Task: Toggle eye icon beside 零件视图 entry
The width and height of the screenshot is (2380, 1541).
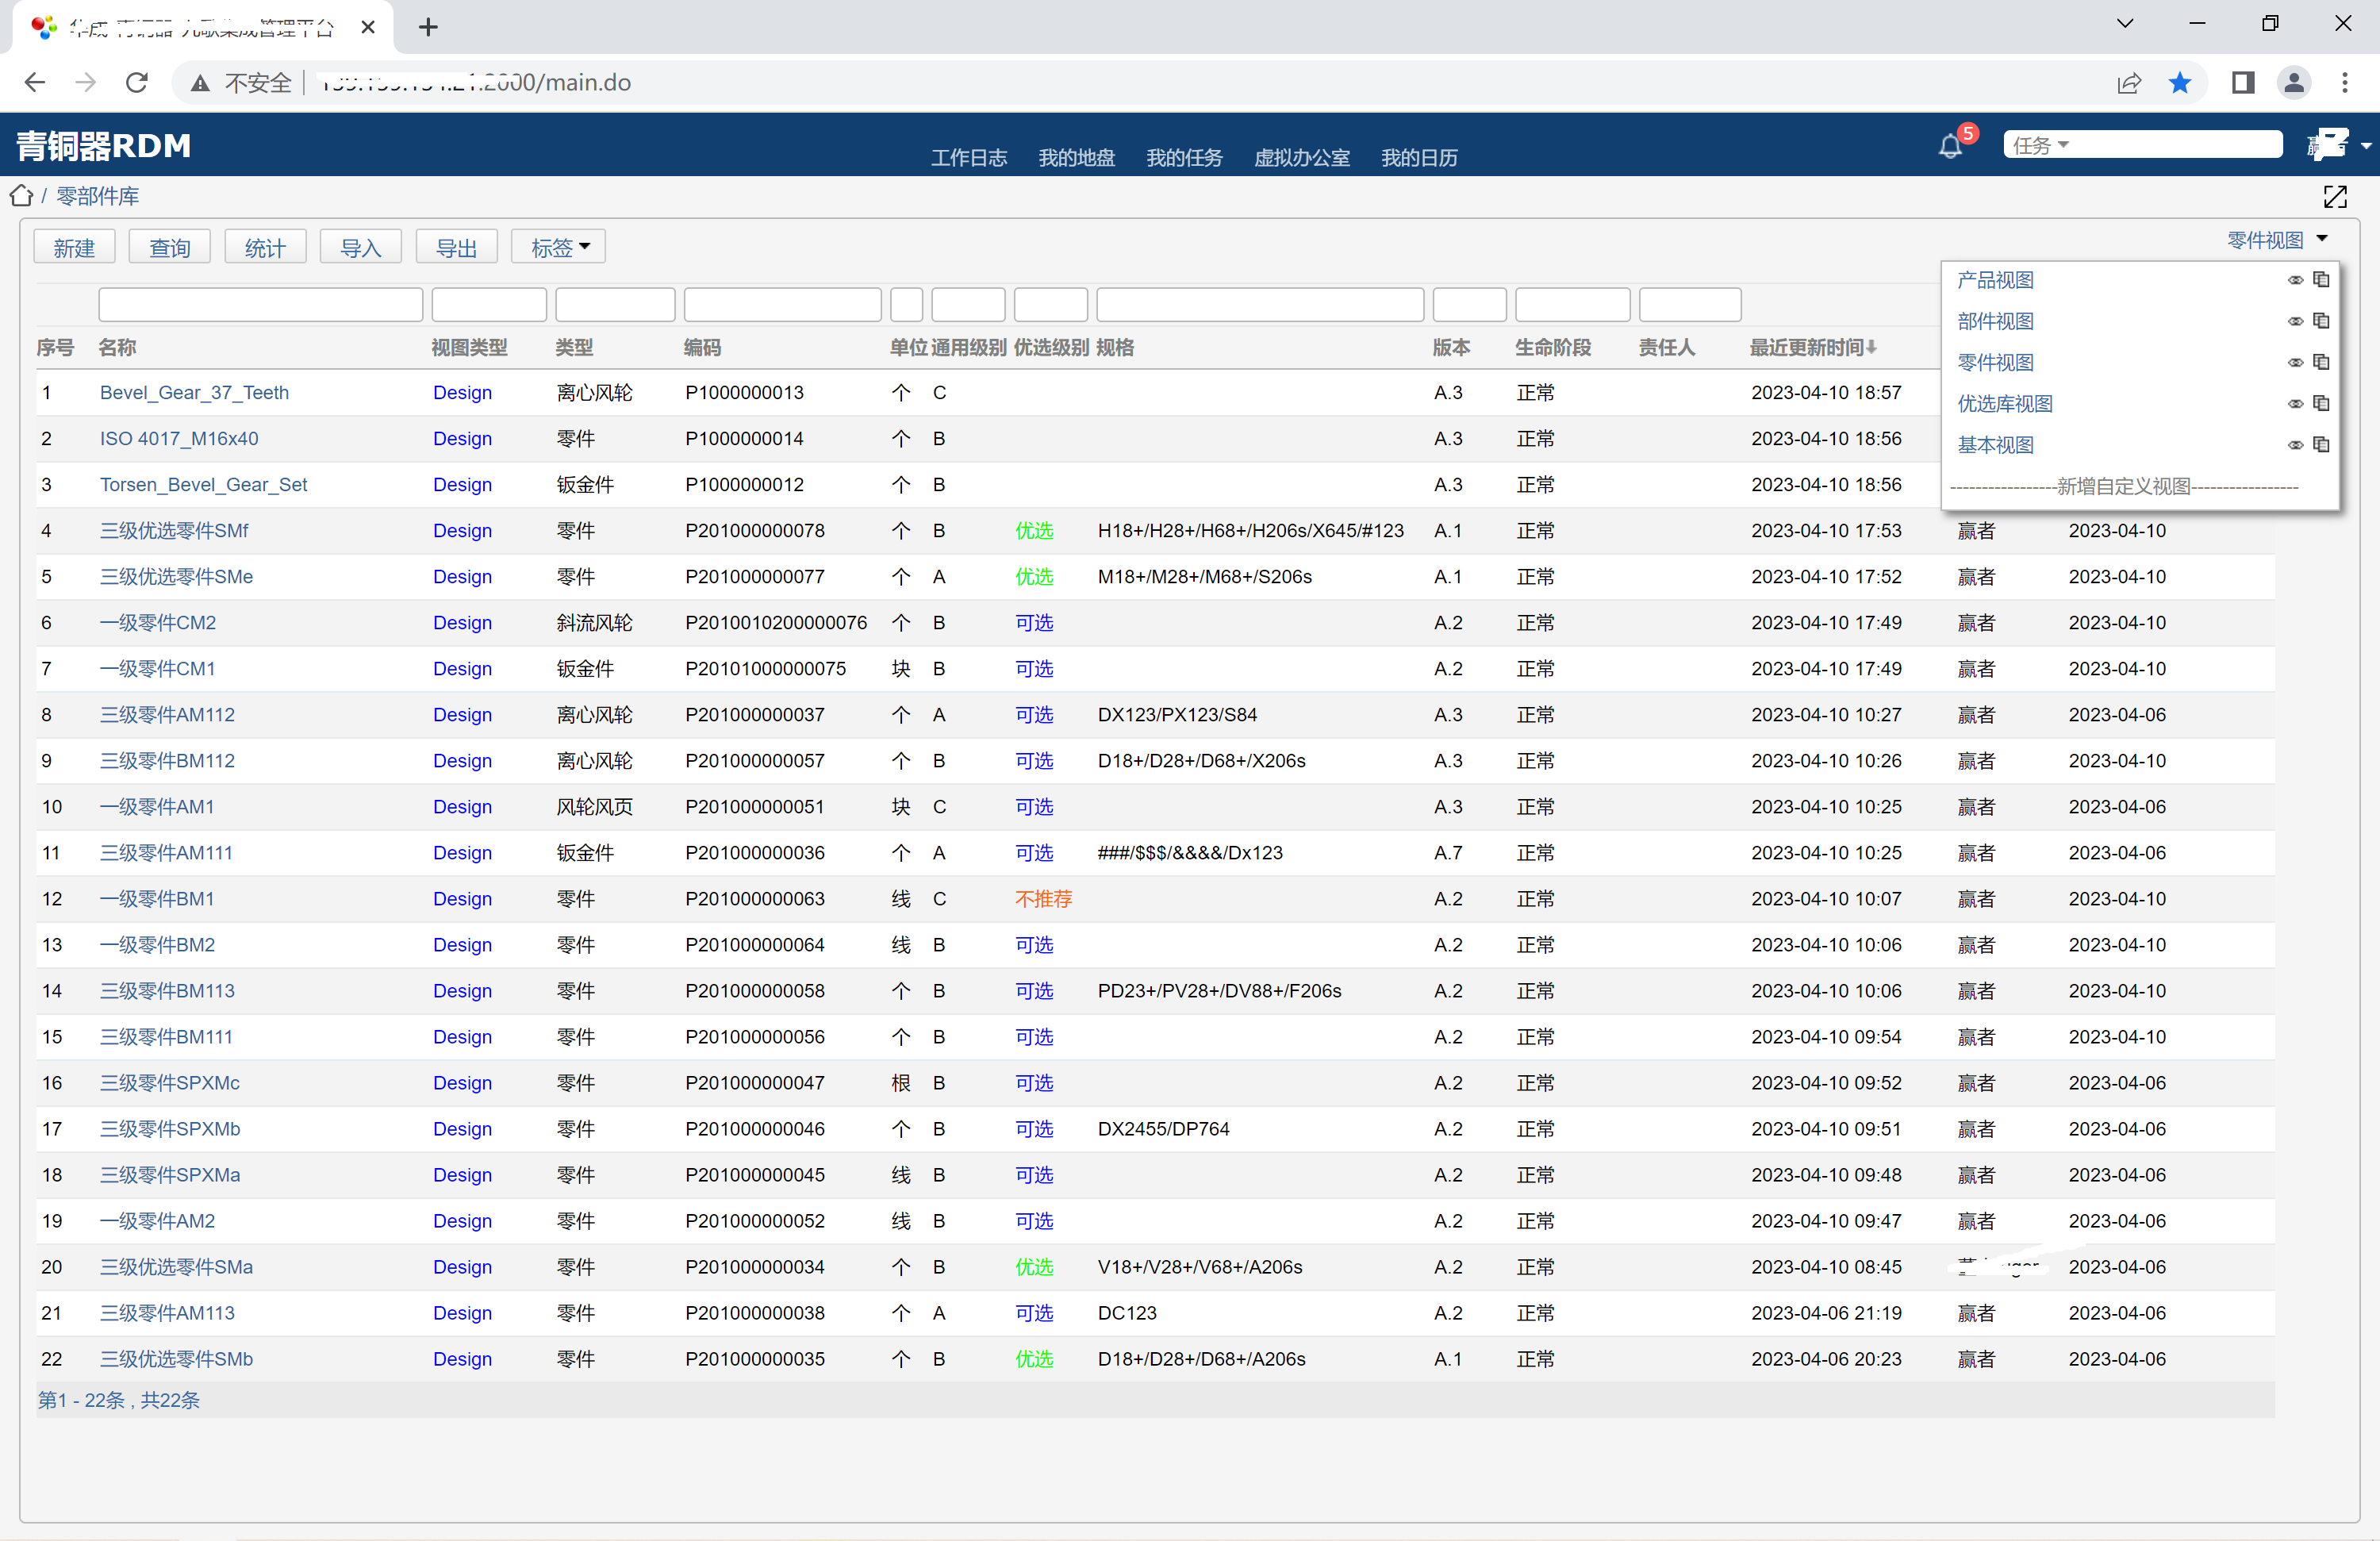Action: click(x=2295, y=363)
